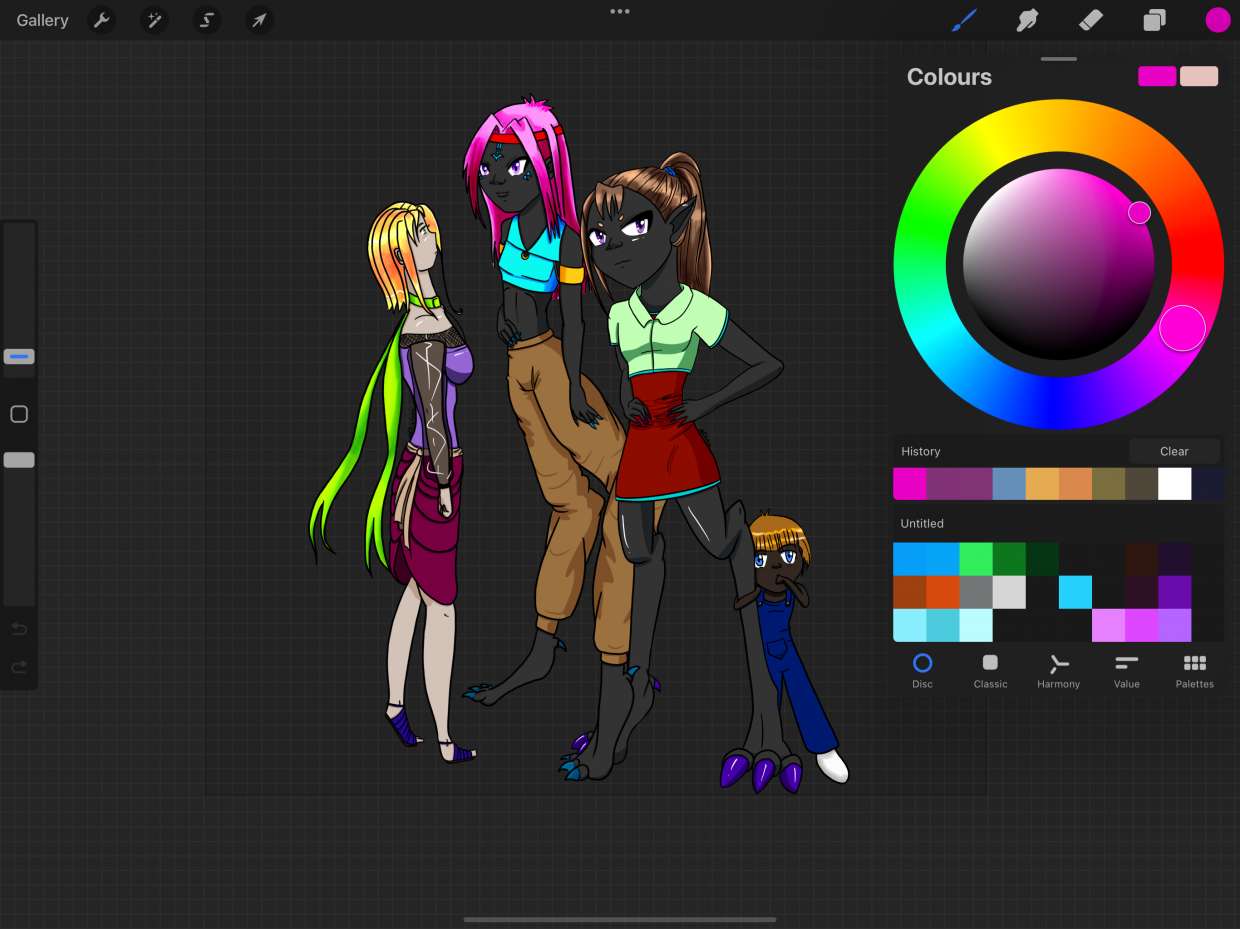
Task: Select the Selection tool
Action: pyautogui.click(x=207, y=20)
